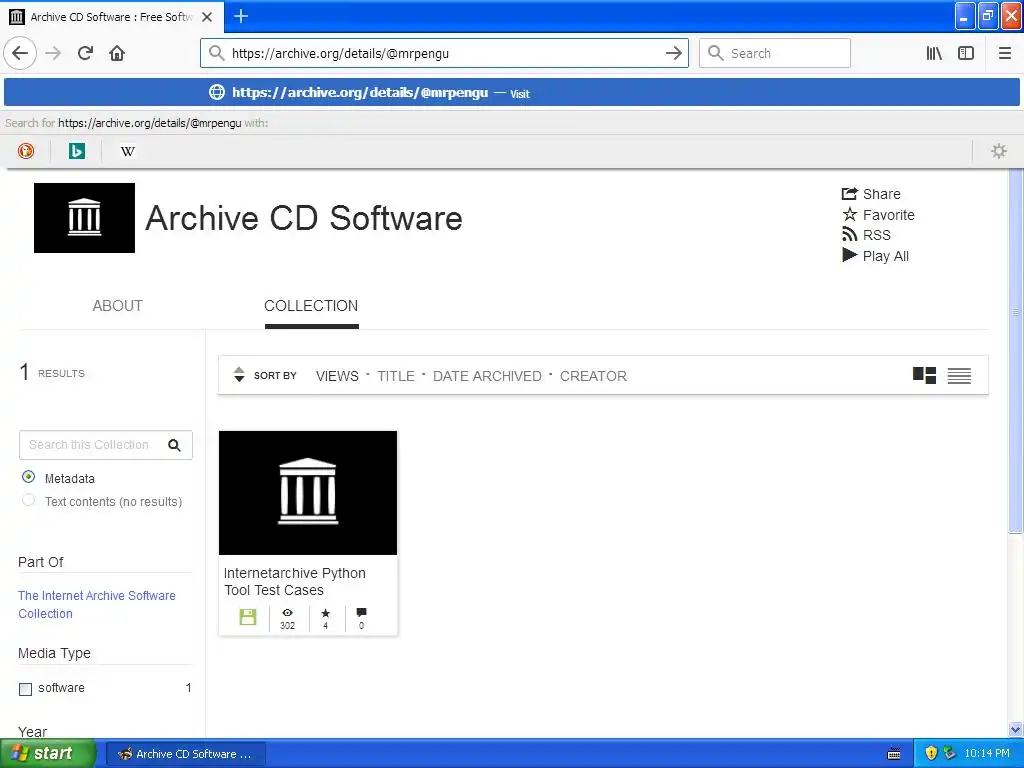Select Archive CD Software taskbar button

pyautogui.click(x=185, y=754)
